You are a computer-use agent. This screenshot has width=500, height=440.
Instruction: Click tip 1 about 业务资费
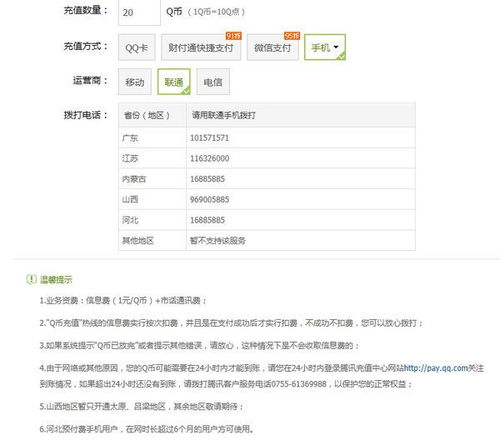click(x=123, y=300)
